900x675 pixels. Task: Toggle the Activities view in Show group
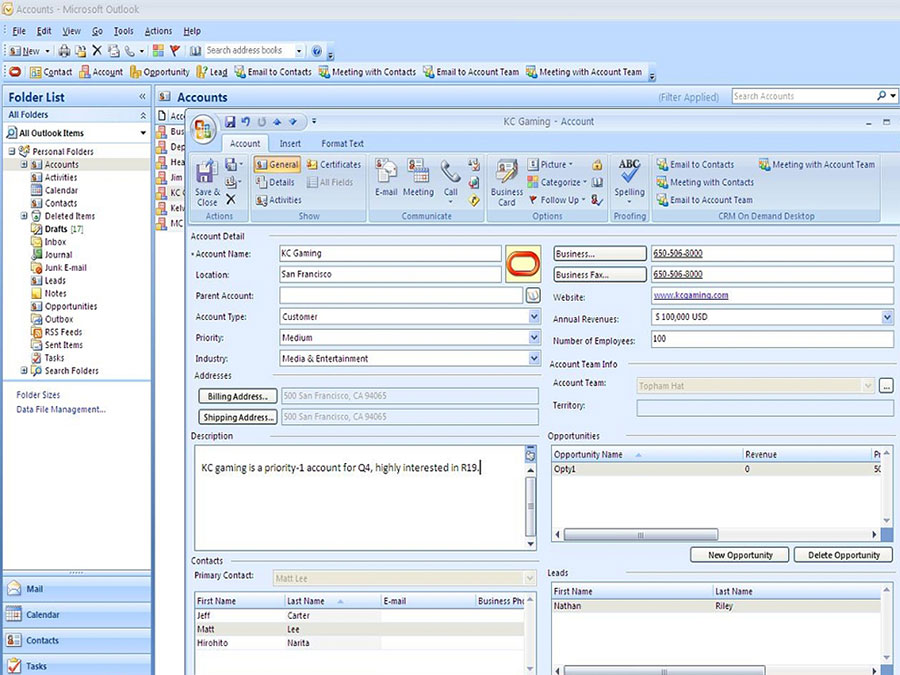[x=278, y=200]
